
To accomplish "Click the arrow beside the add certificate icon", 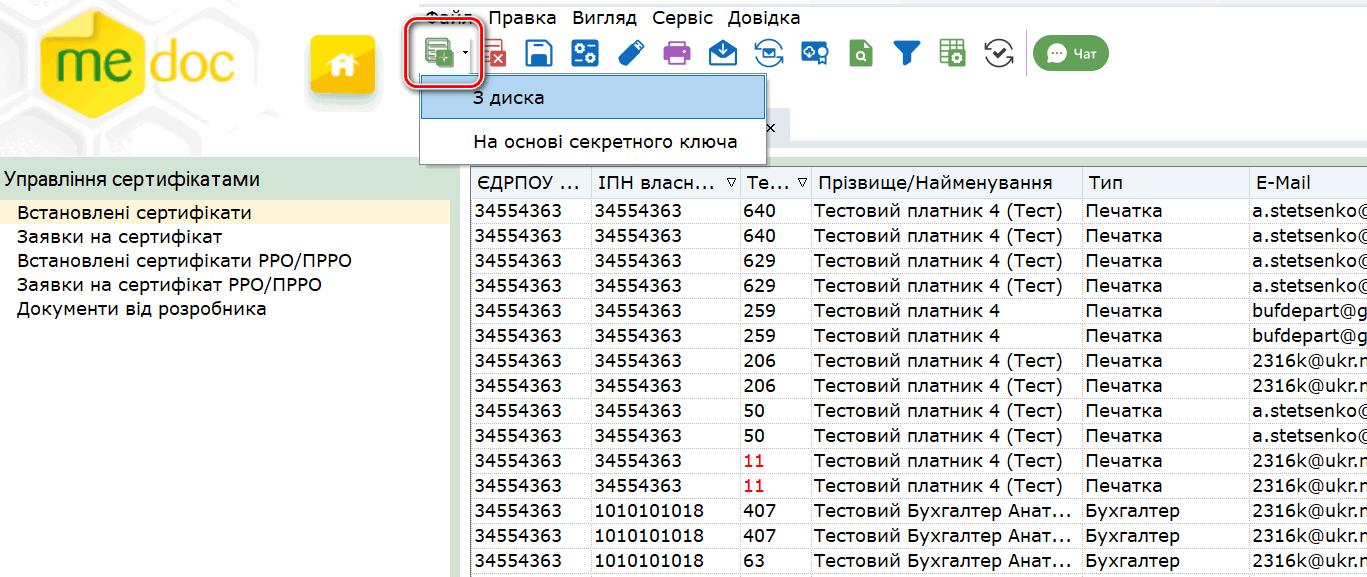I will click(465, 53).
